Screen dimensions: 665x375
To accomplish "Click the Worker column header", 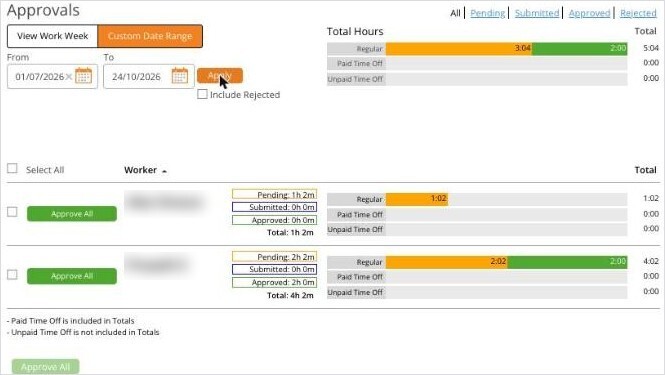I will point(140,170).
